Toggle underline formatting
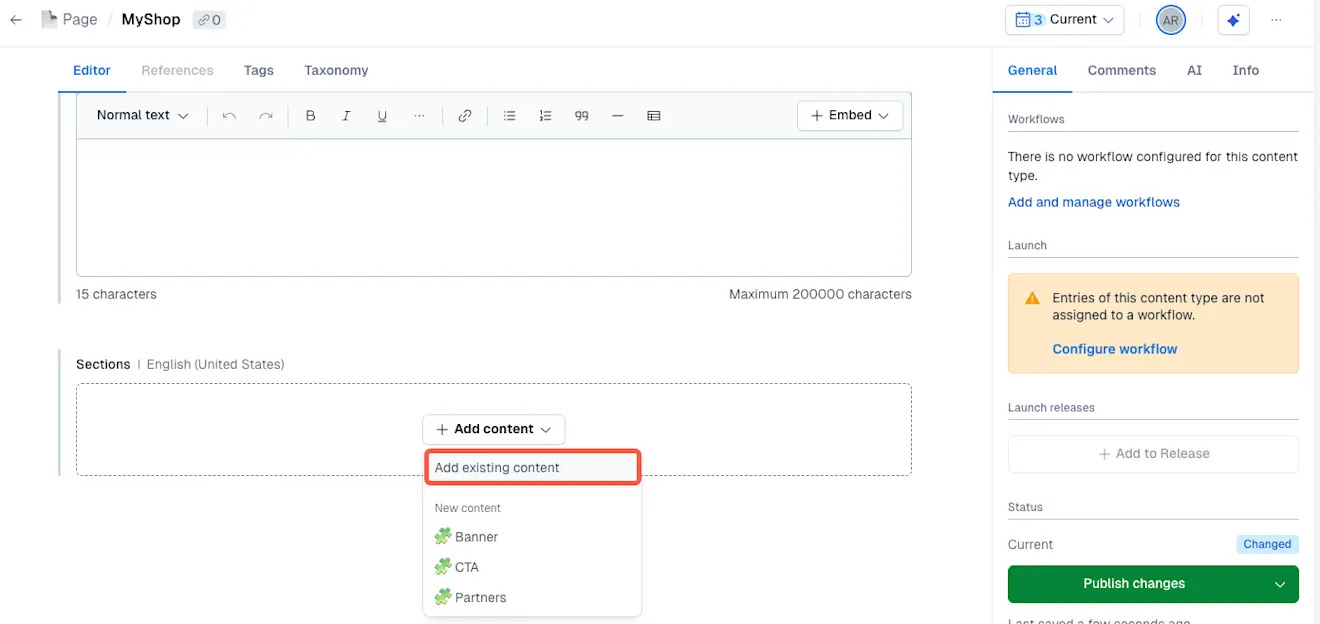Screen dimensions: 1320x624 (x=382, y=115)
